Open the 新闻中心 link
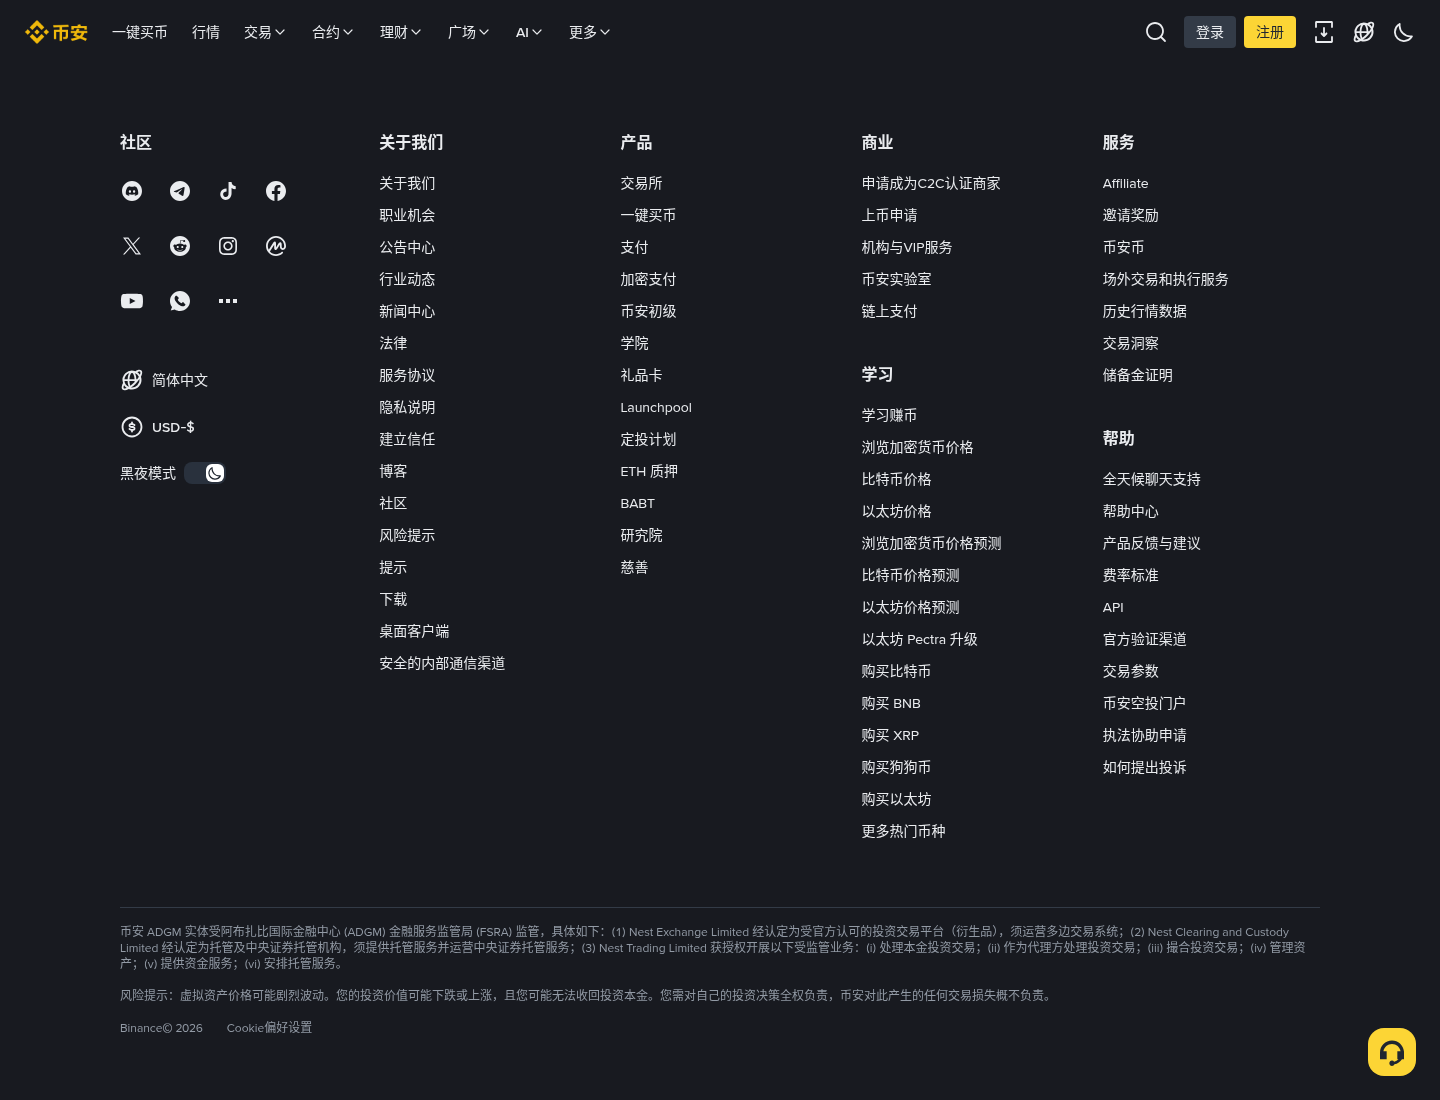Image resolution: width=1440 pixels, height=1100 pixels. [x=407, y=311]
